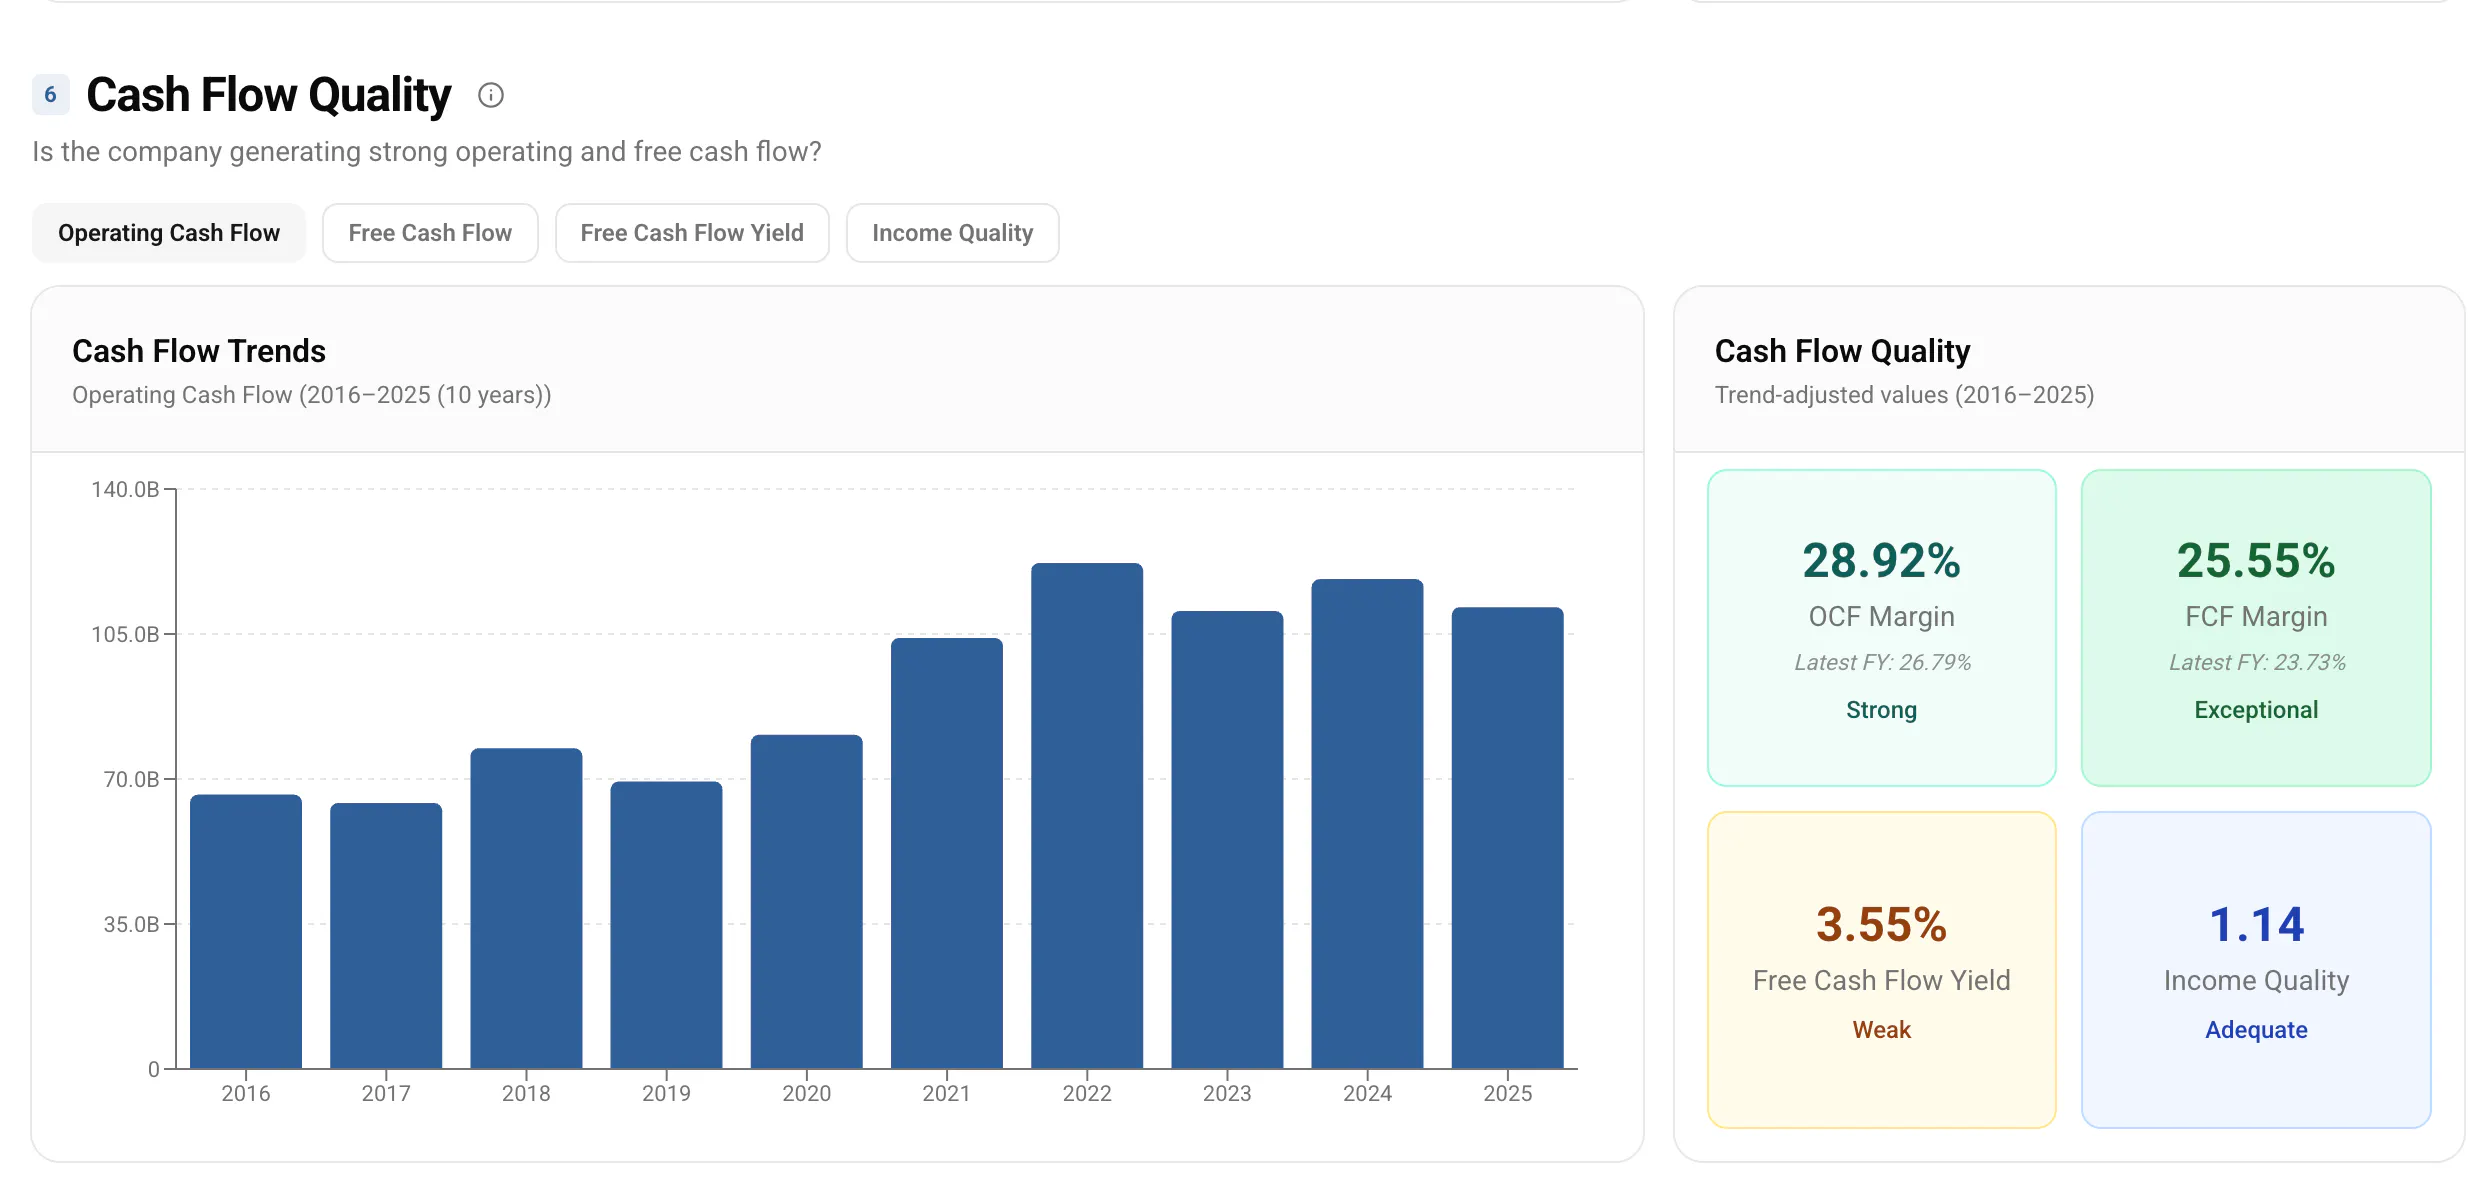
Task: Click the 2020 operating cash flow bar
Action: [807, 901]
